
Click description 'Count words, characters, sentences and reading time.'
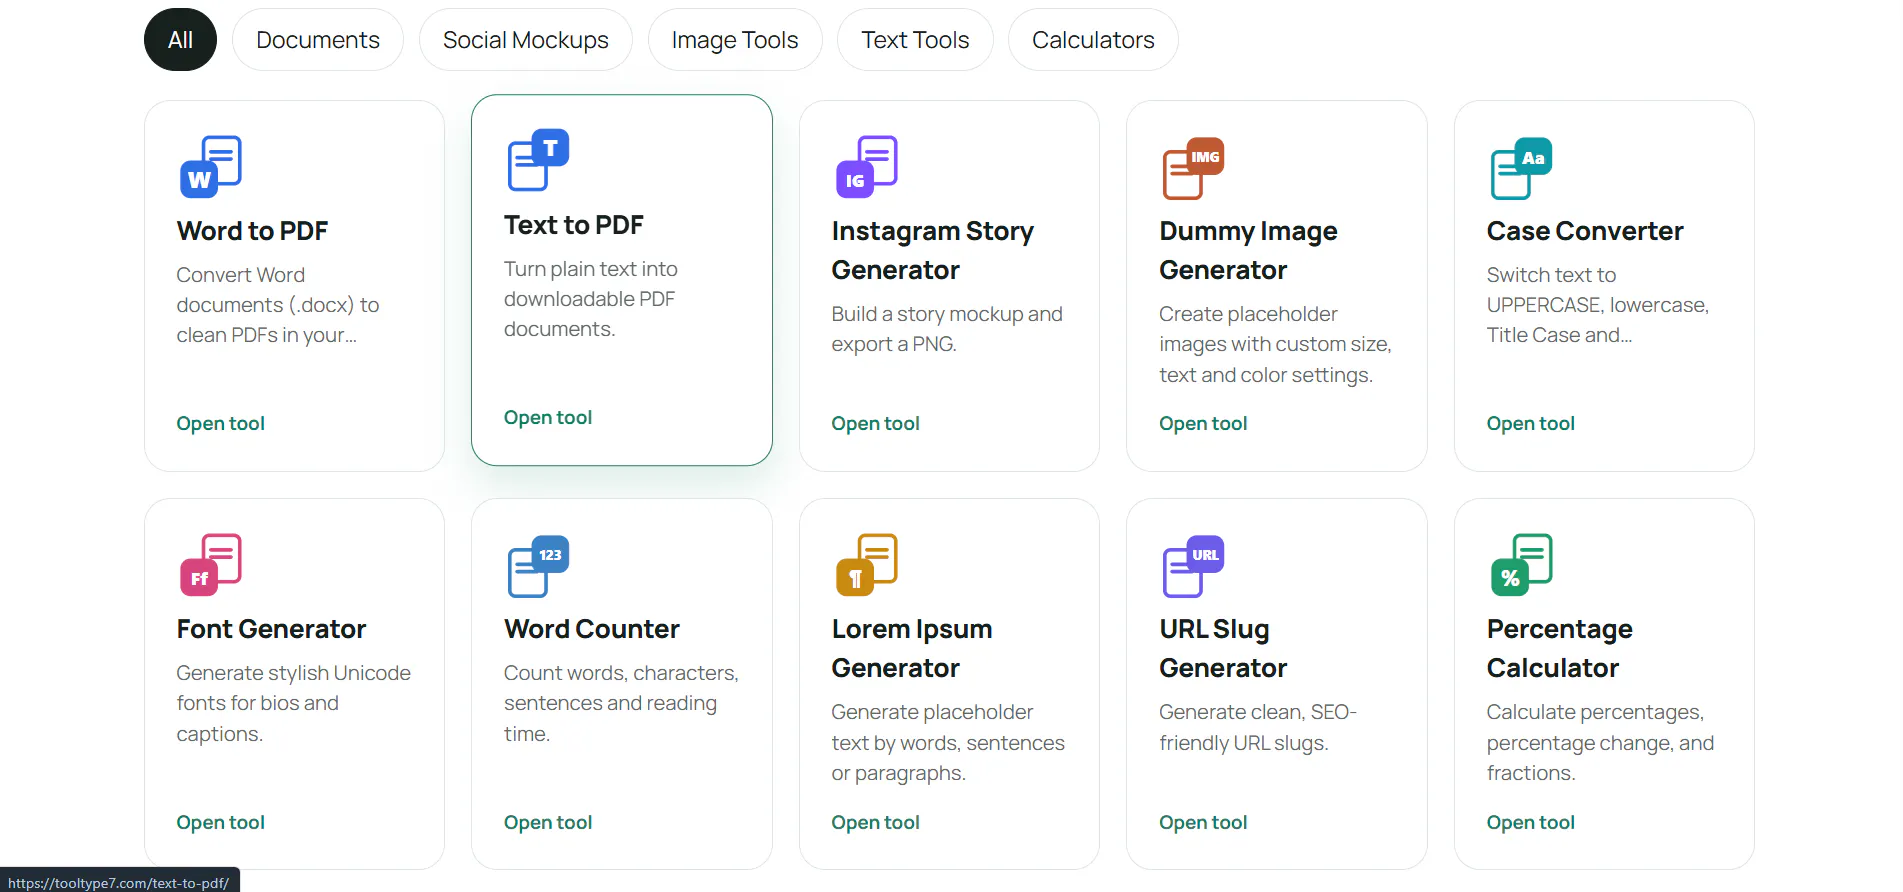pos(621,703)
